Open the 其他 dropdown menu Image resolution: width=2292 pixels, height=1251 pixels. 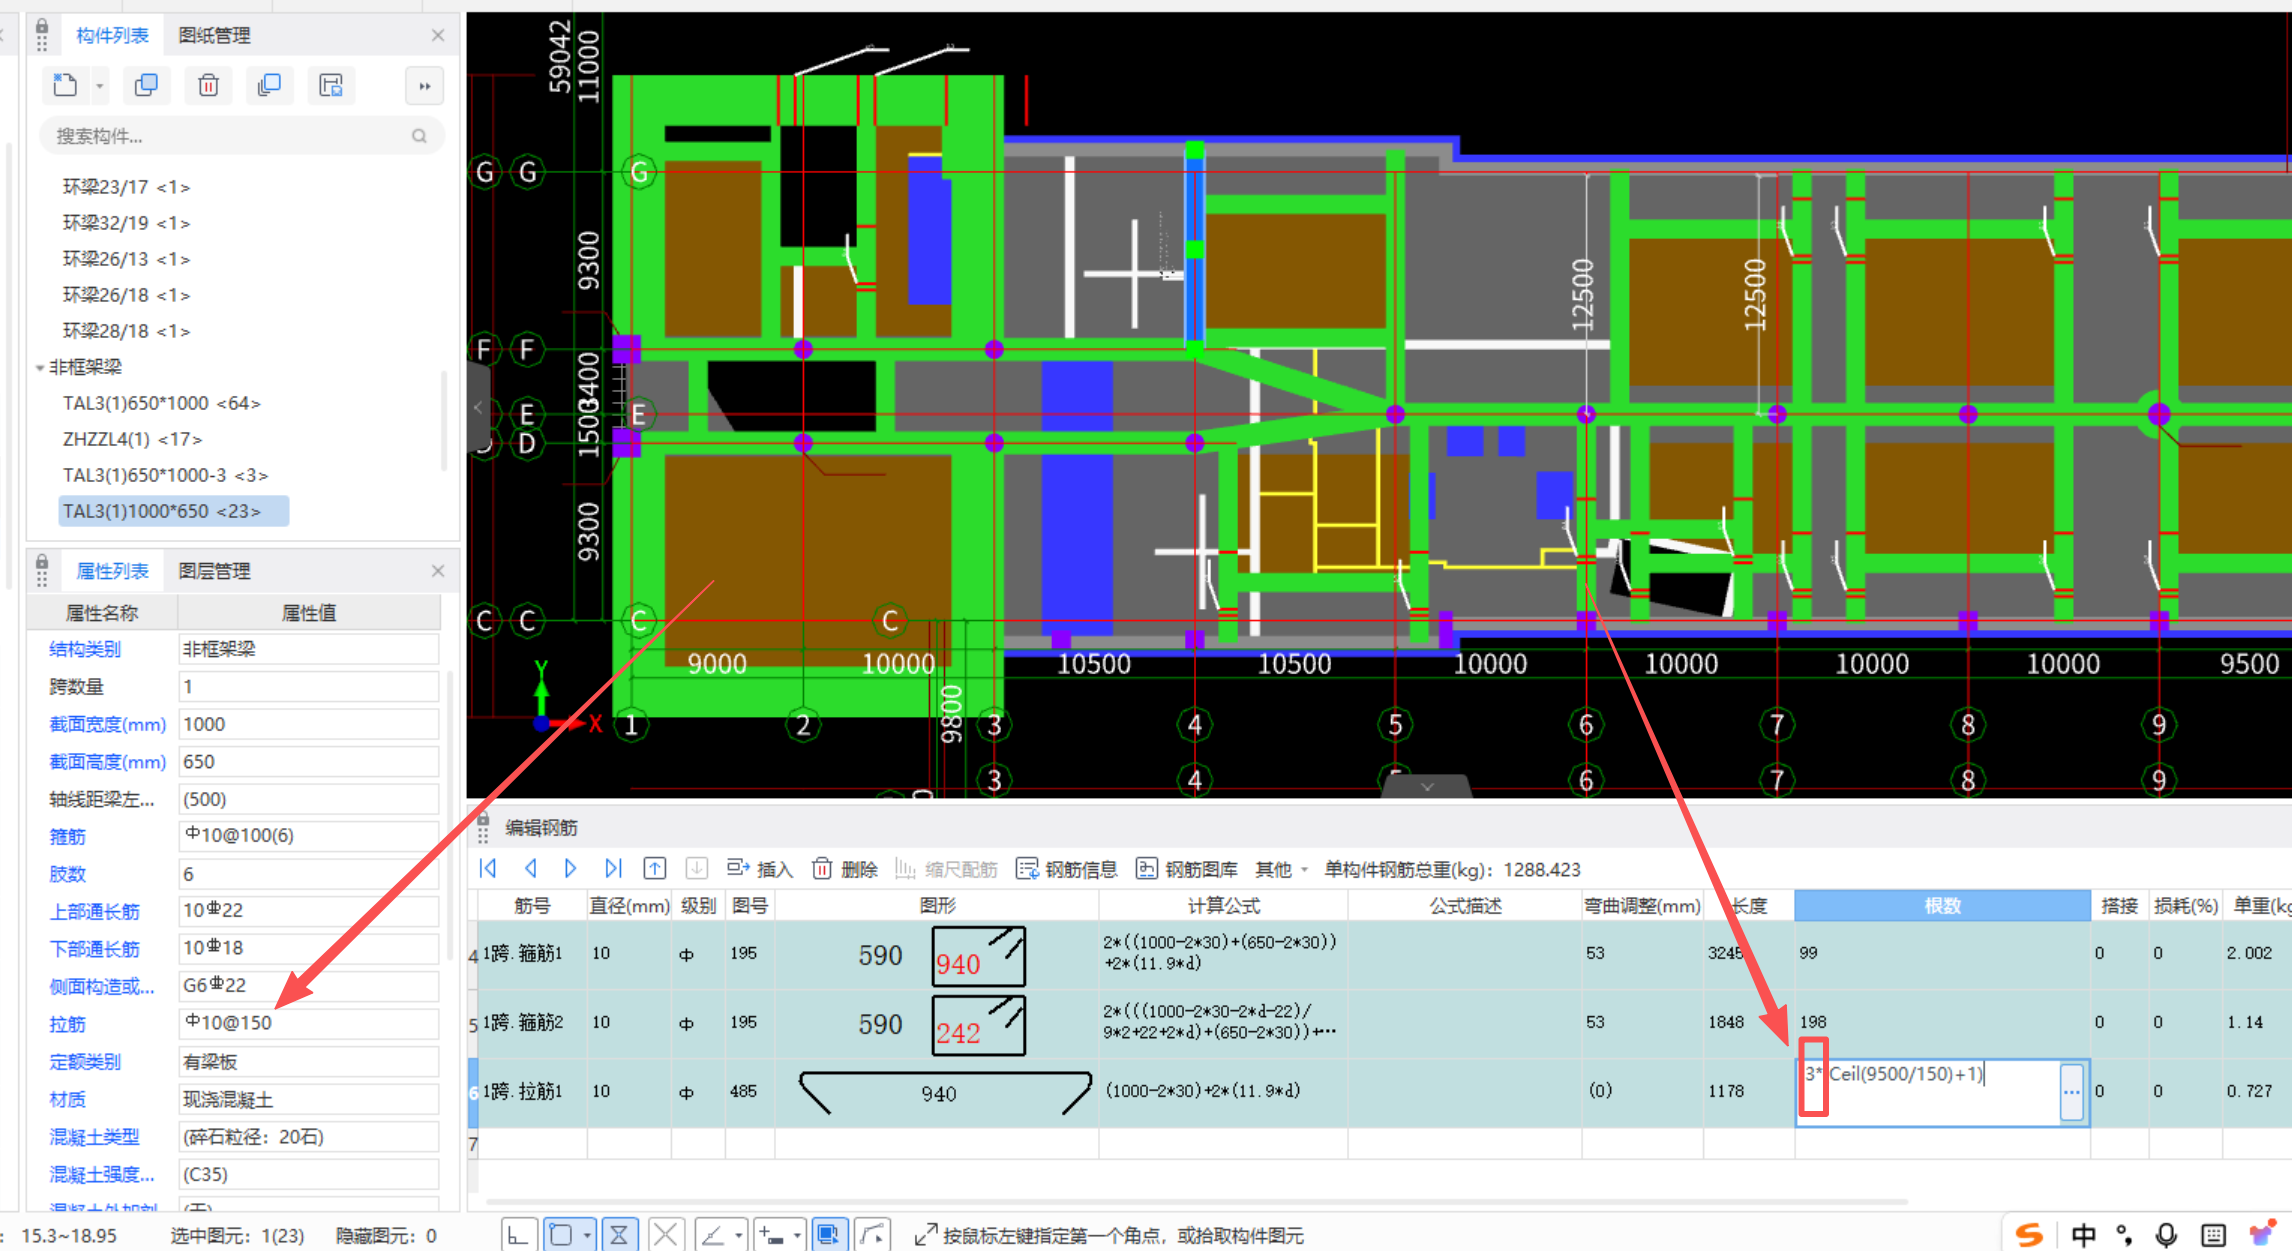(x=1281, y=869)
